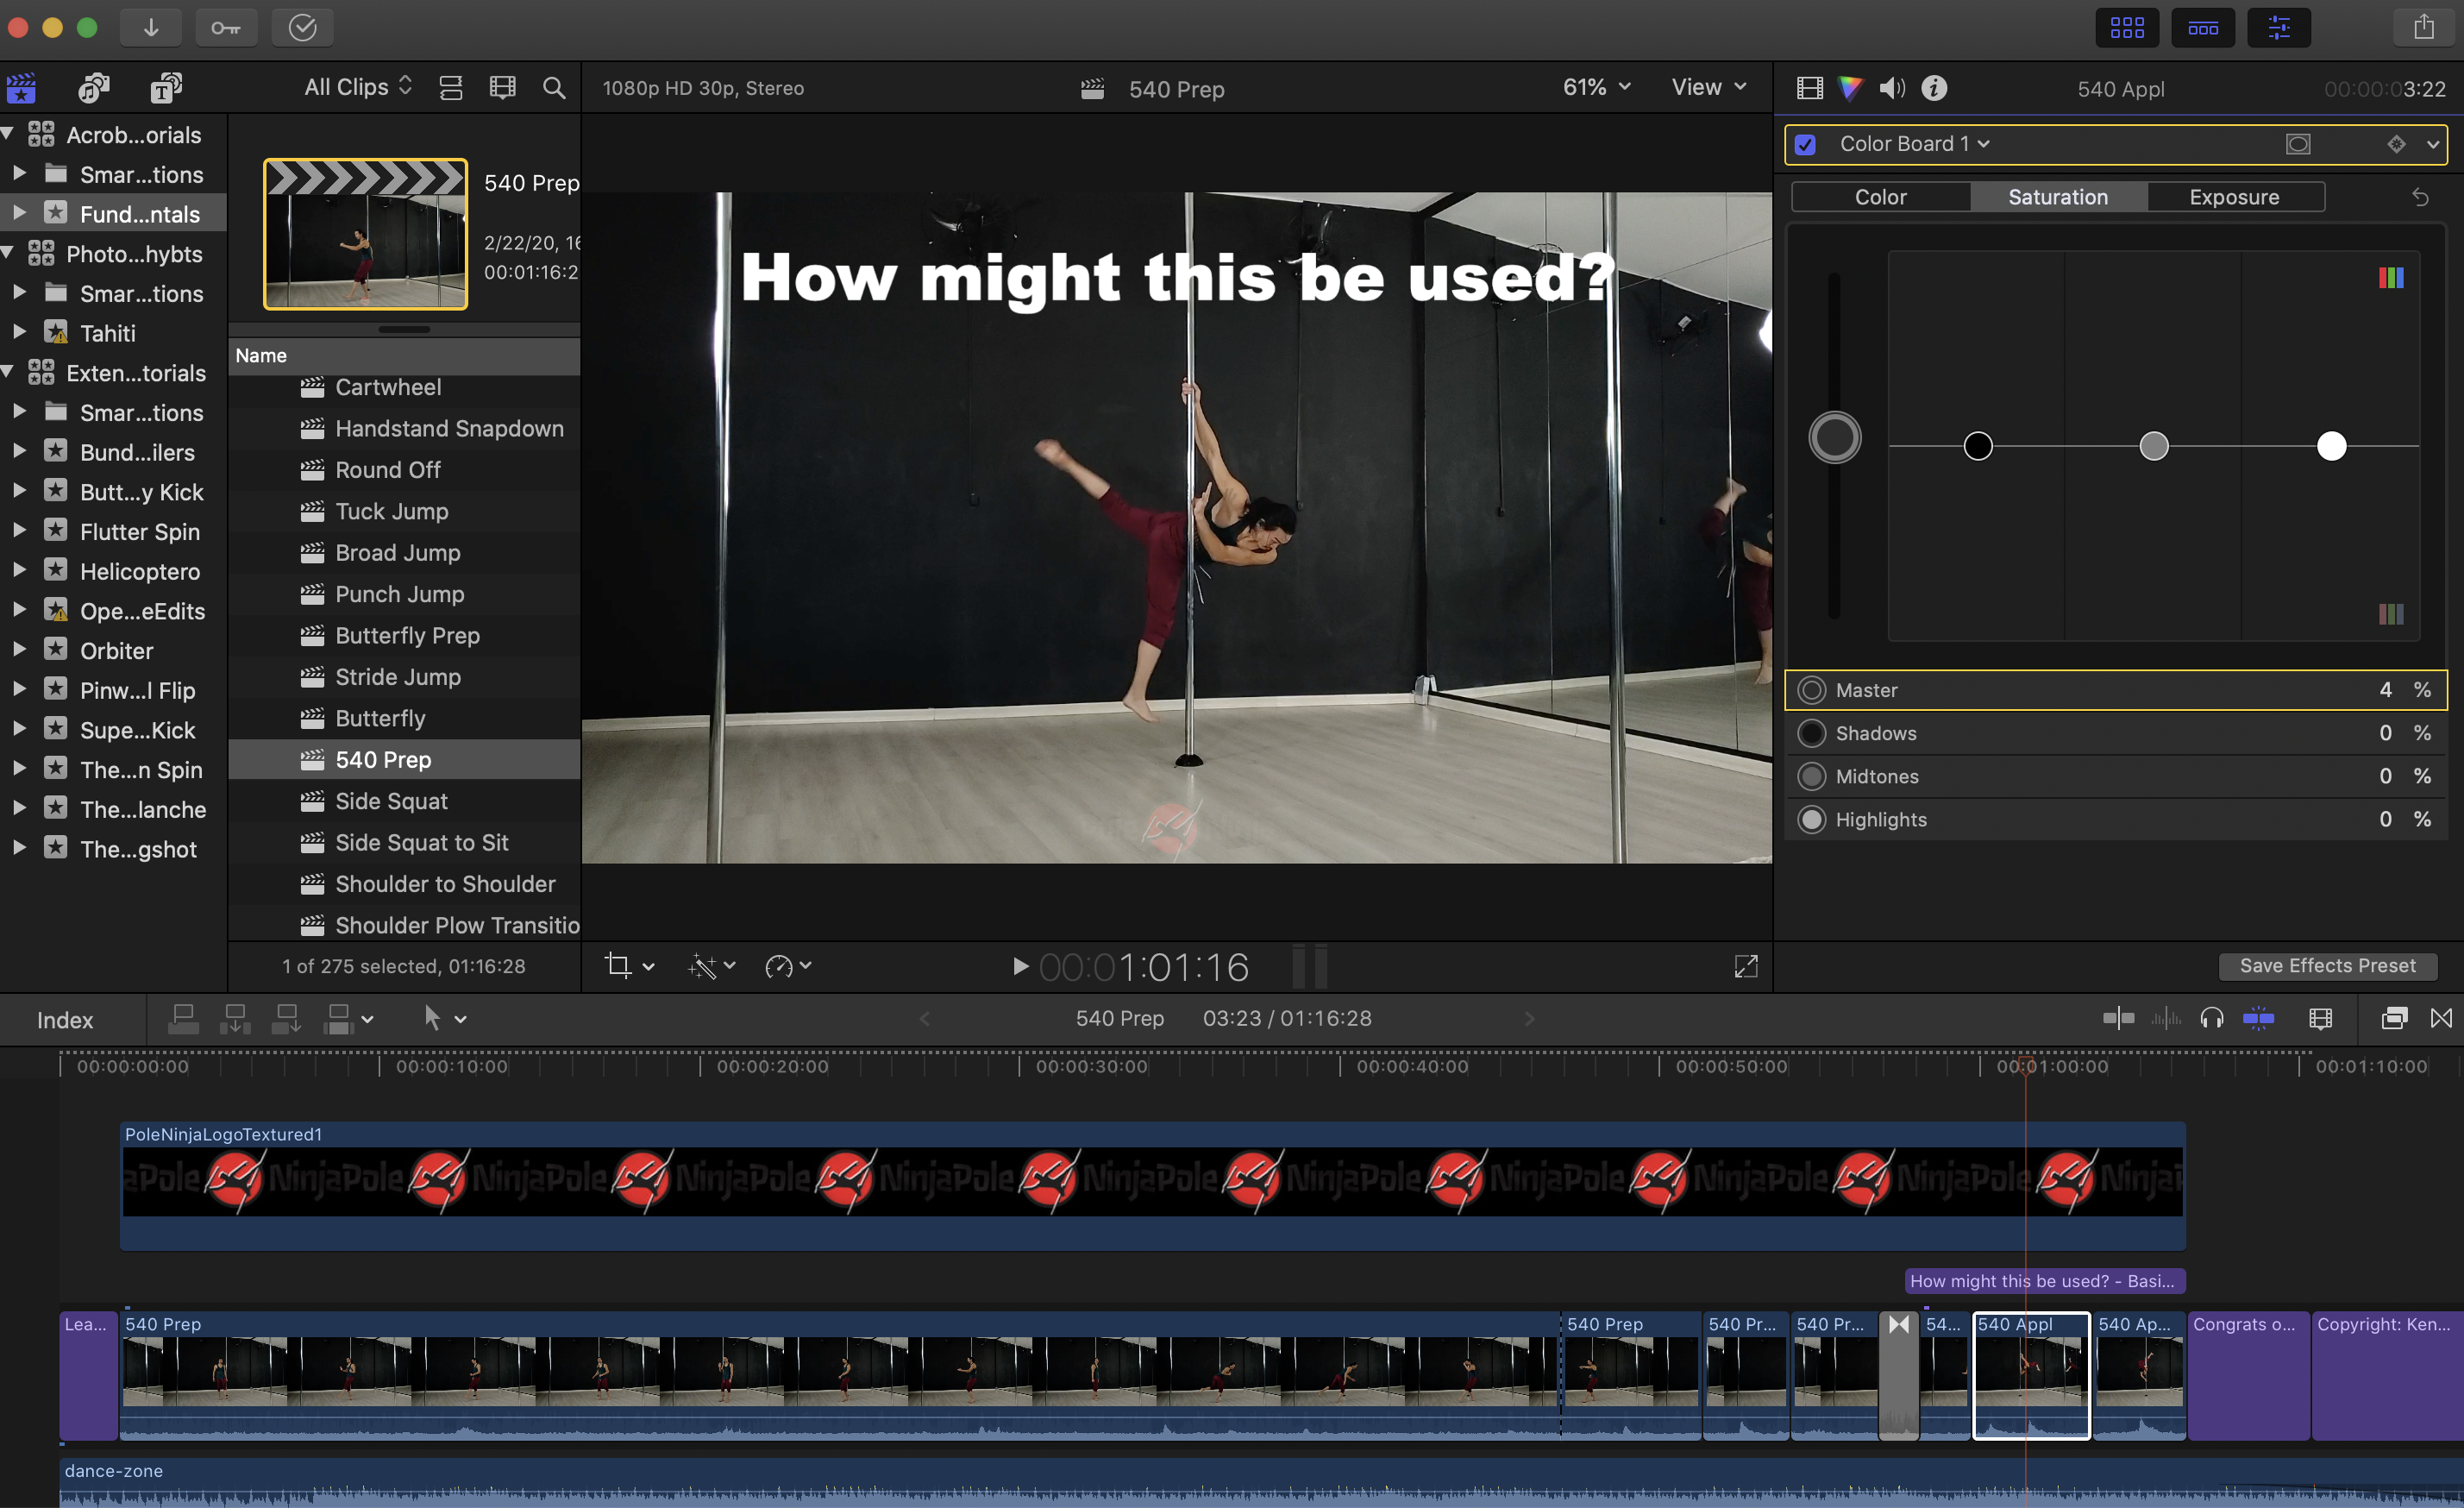Select Tuck Jump clip in list
This screenshot has height=1508, width=2464.
[x=404, y=511]
